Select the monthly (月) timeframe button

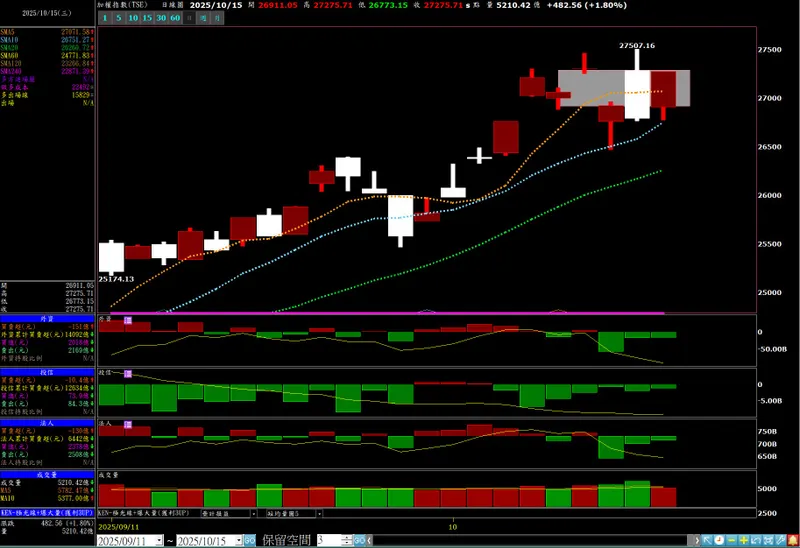tap(217, 18)
